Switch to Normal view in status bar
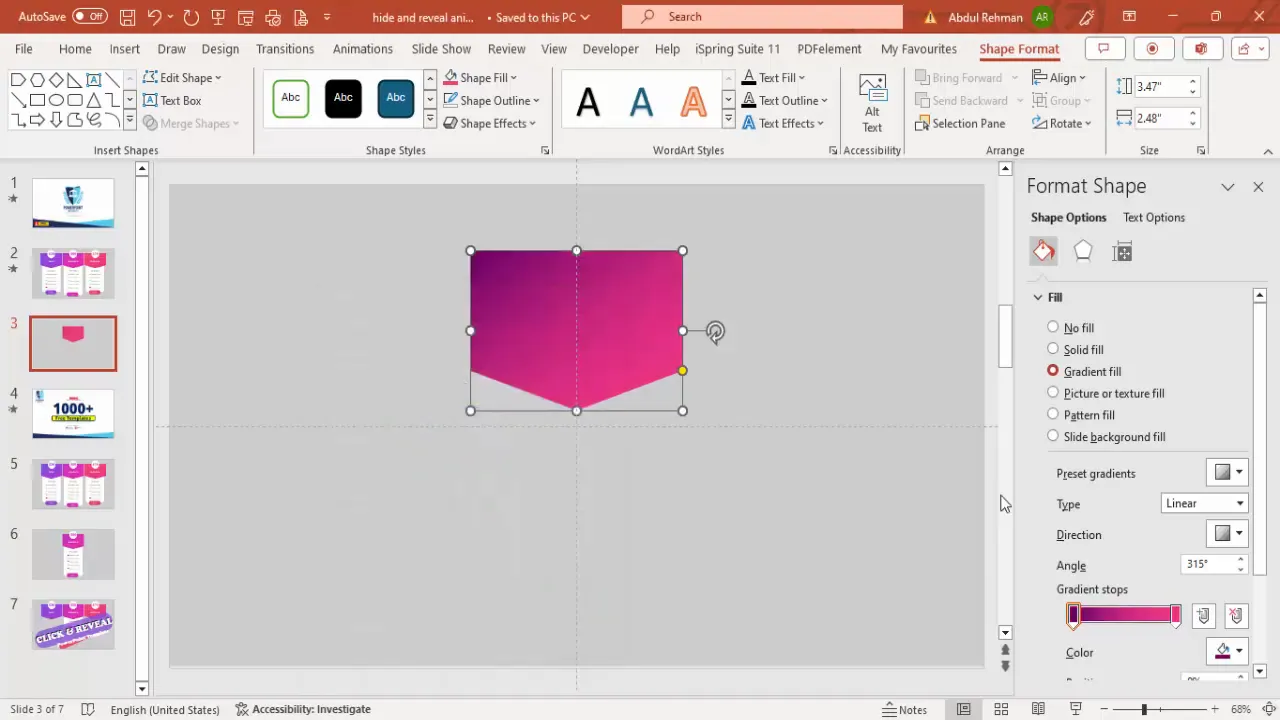This screenshot has width=1280, height=720. (x=963, y=709)
